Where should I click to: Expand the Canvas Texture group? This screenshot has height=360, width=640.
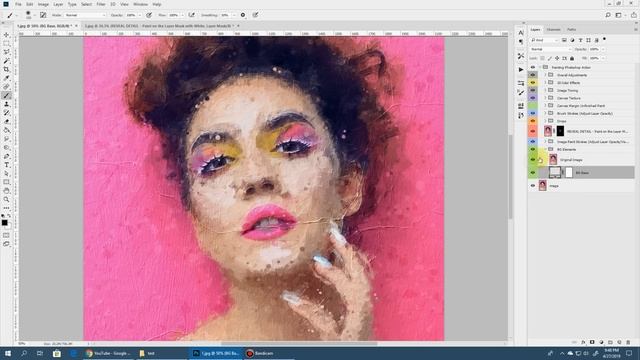(x=545, y=98)
